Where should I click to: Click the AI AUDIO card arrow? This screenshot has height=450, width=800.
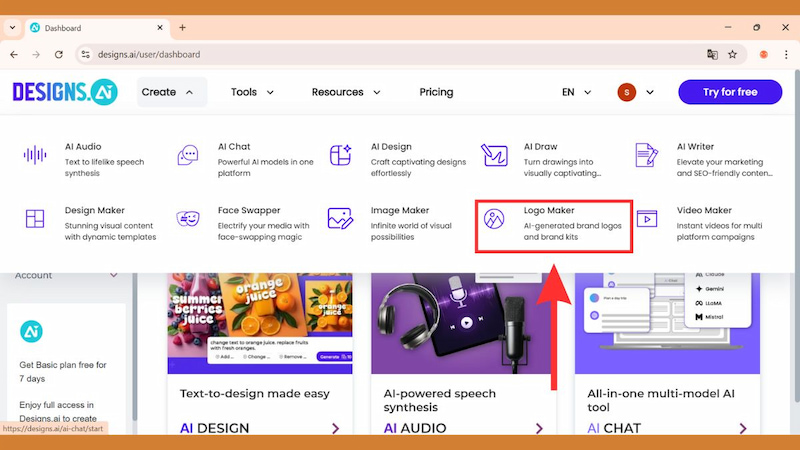pyautogui.click(x=539, y=429)
